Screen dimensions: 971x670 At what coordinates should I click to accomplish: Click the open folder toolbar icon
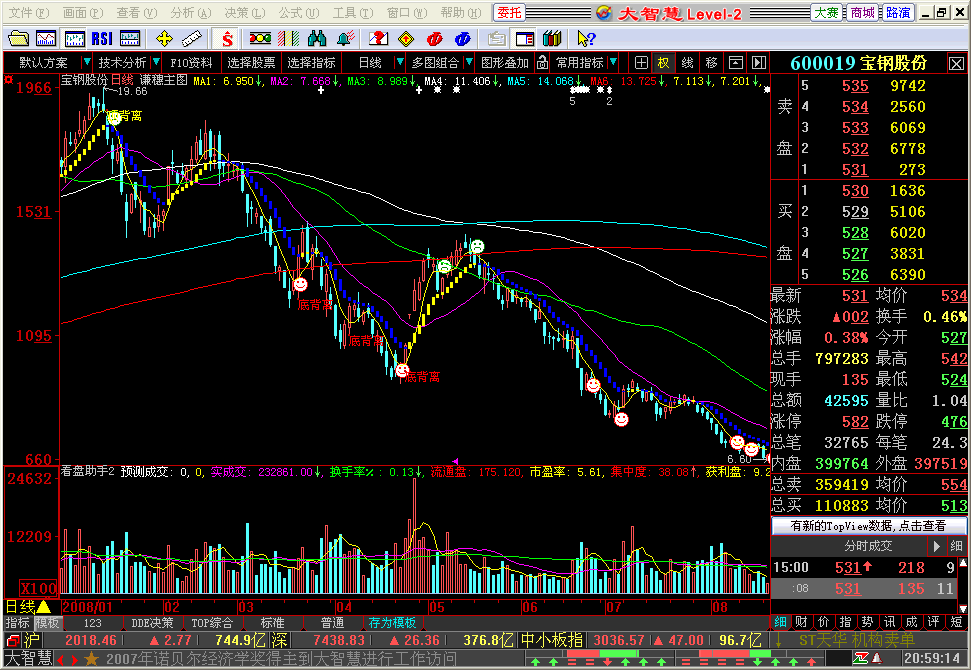pyautogui.click(x=18, y=39)
